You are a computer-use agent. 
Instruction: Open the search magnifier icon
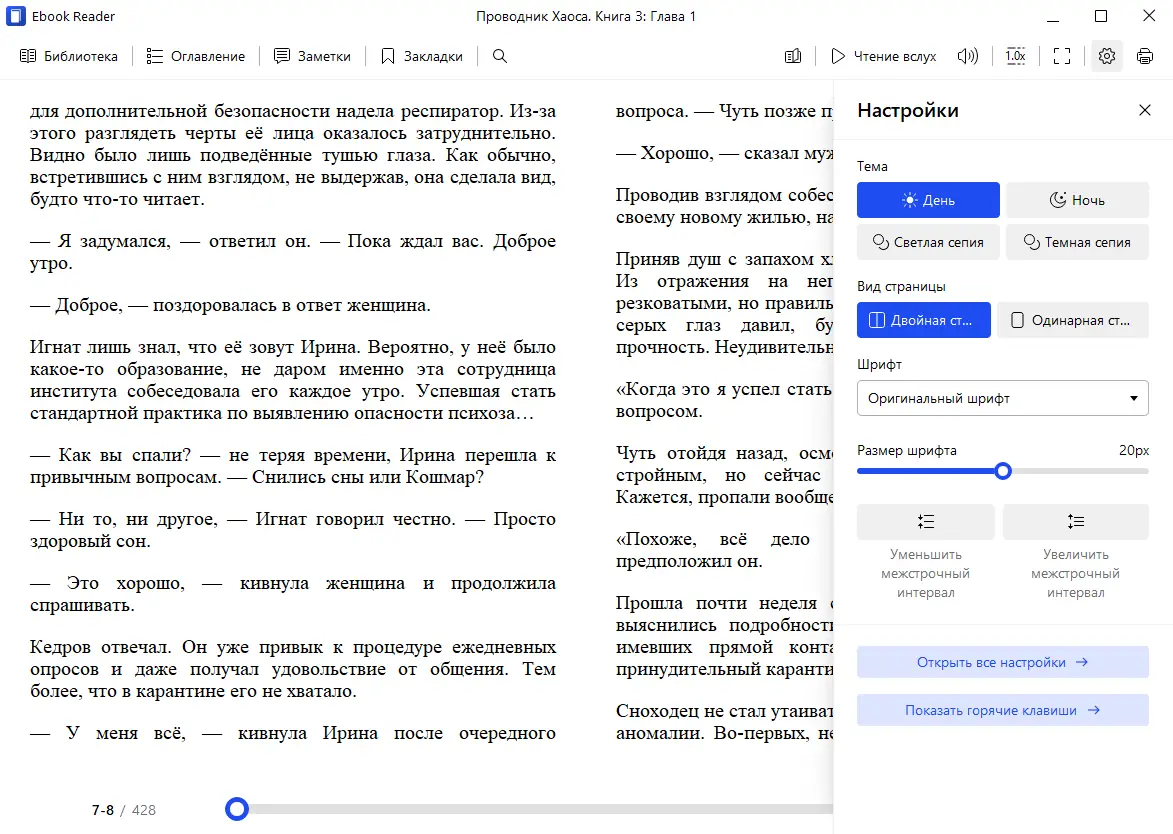500,56
